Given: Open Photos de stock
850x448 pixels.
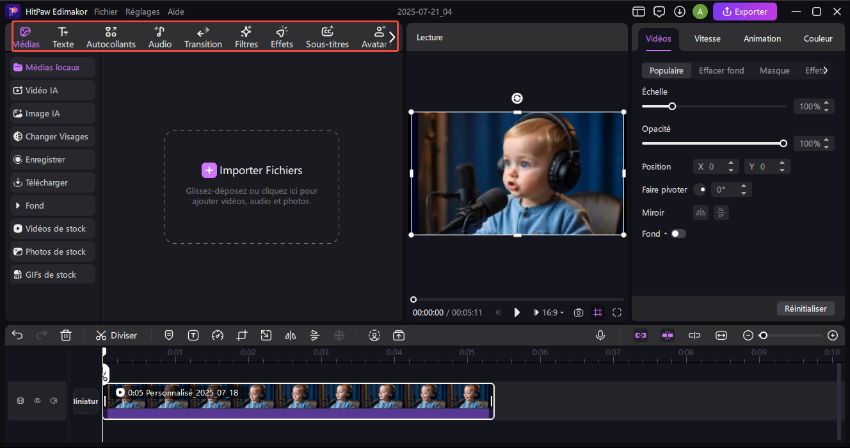Looking at the screenshot, I should [52, 252].
